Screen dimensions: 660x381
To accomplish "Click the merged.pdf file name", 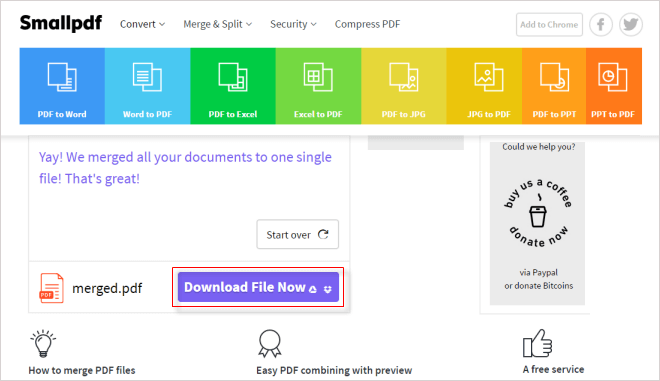I will tap(107, 288).
